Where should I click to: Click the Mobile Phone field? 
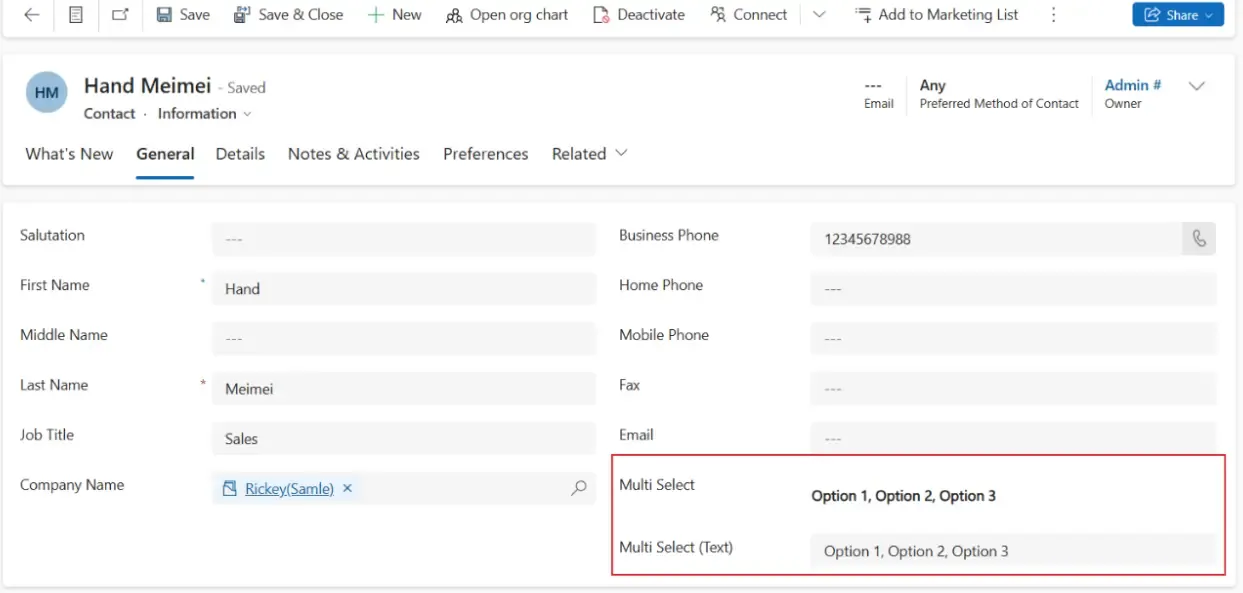tap(1014, 339)
